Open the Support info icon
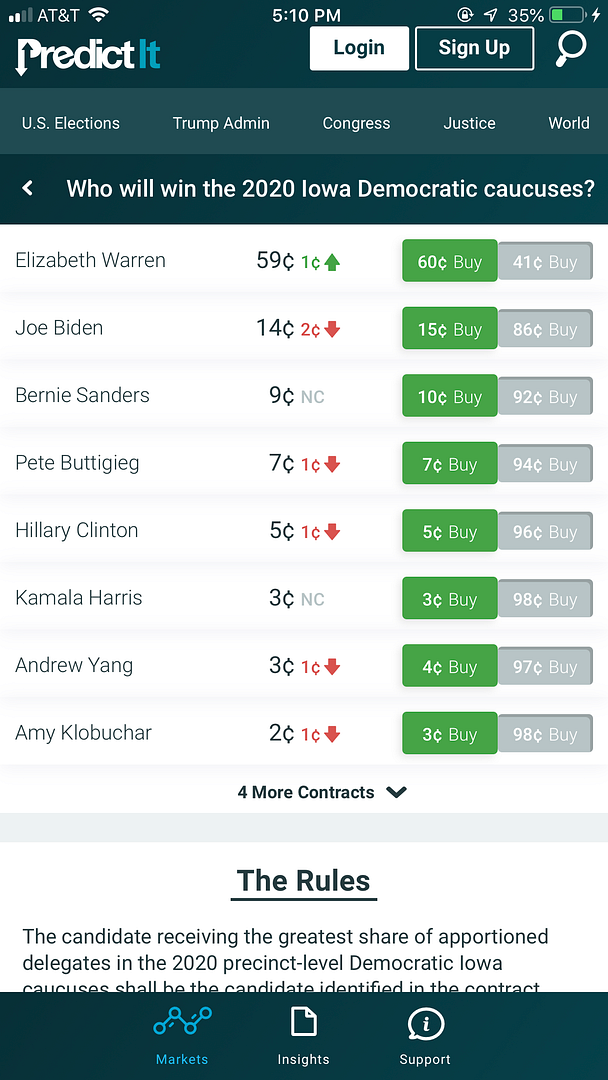The height and width of the screenshot is (1080, 608). tap(425, 1024)
